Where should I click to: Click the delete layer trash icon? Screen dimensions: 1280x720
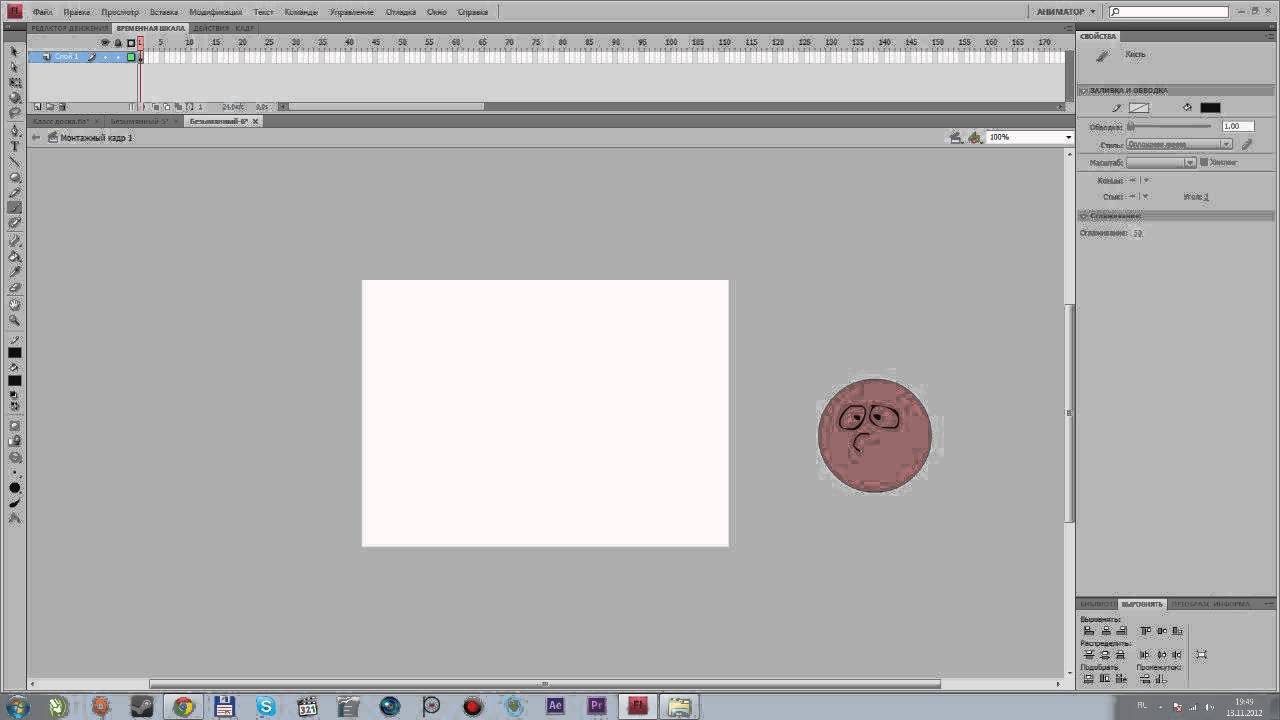tap(62, 106)
